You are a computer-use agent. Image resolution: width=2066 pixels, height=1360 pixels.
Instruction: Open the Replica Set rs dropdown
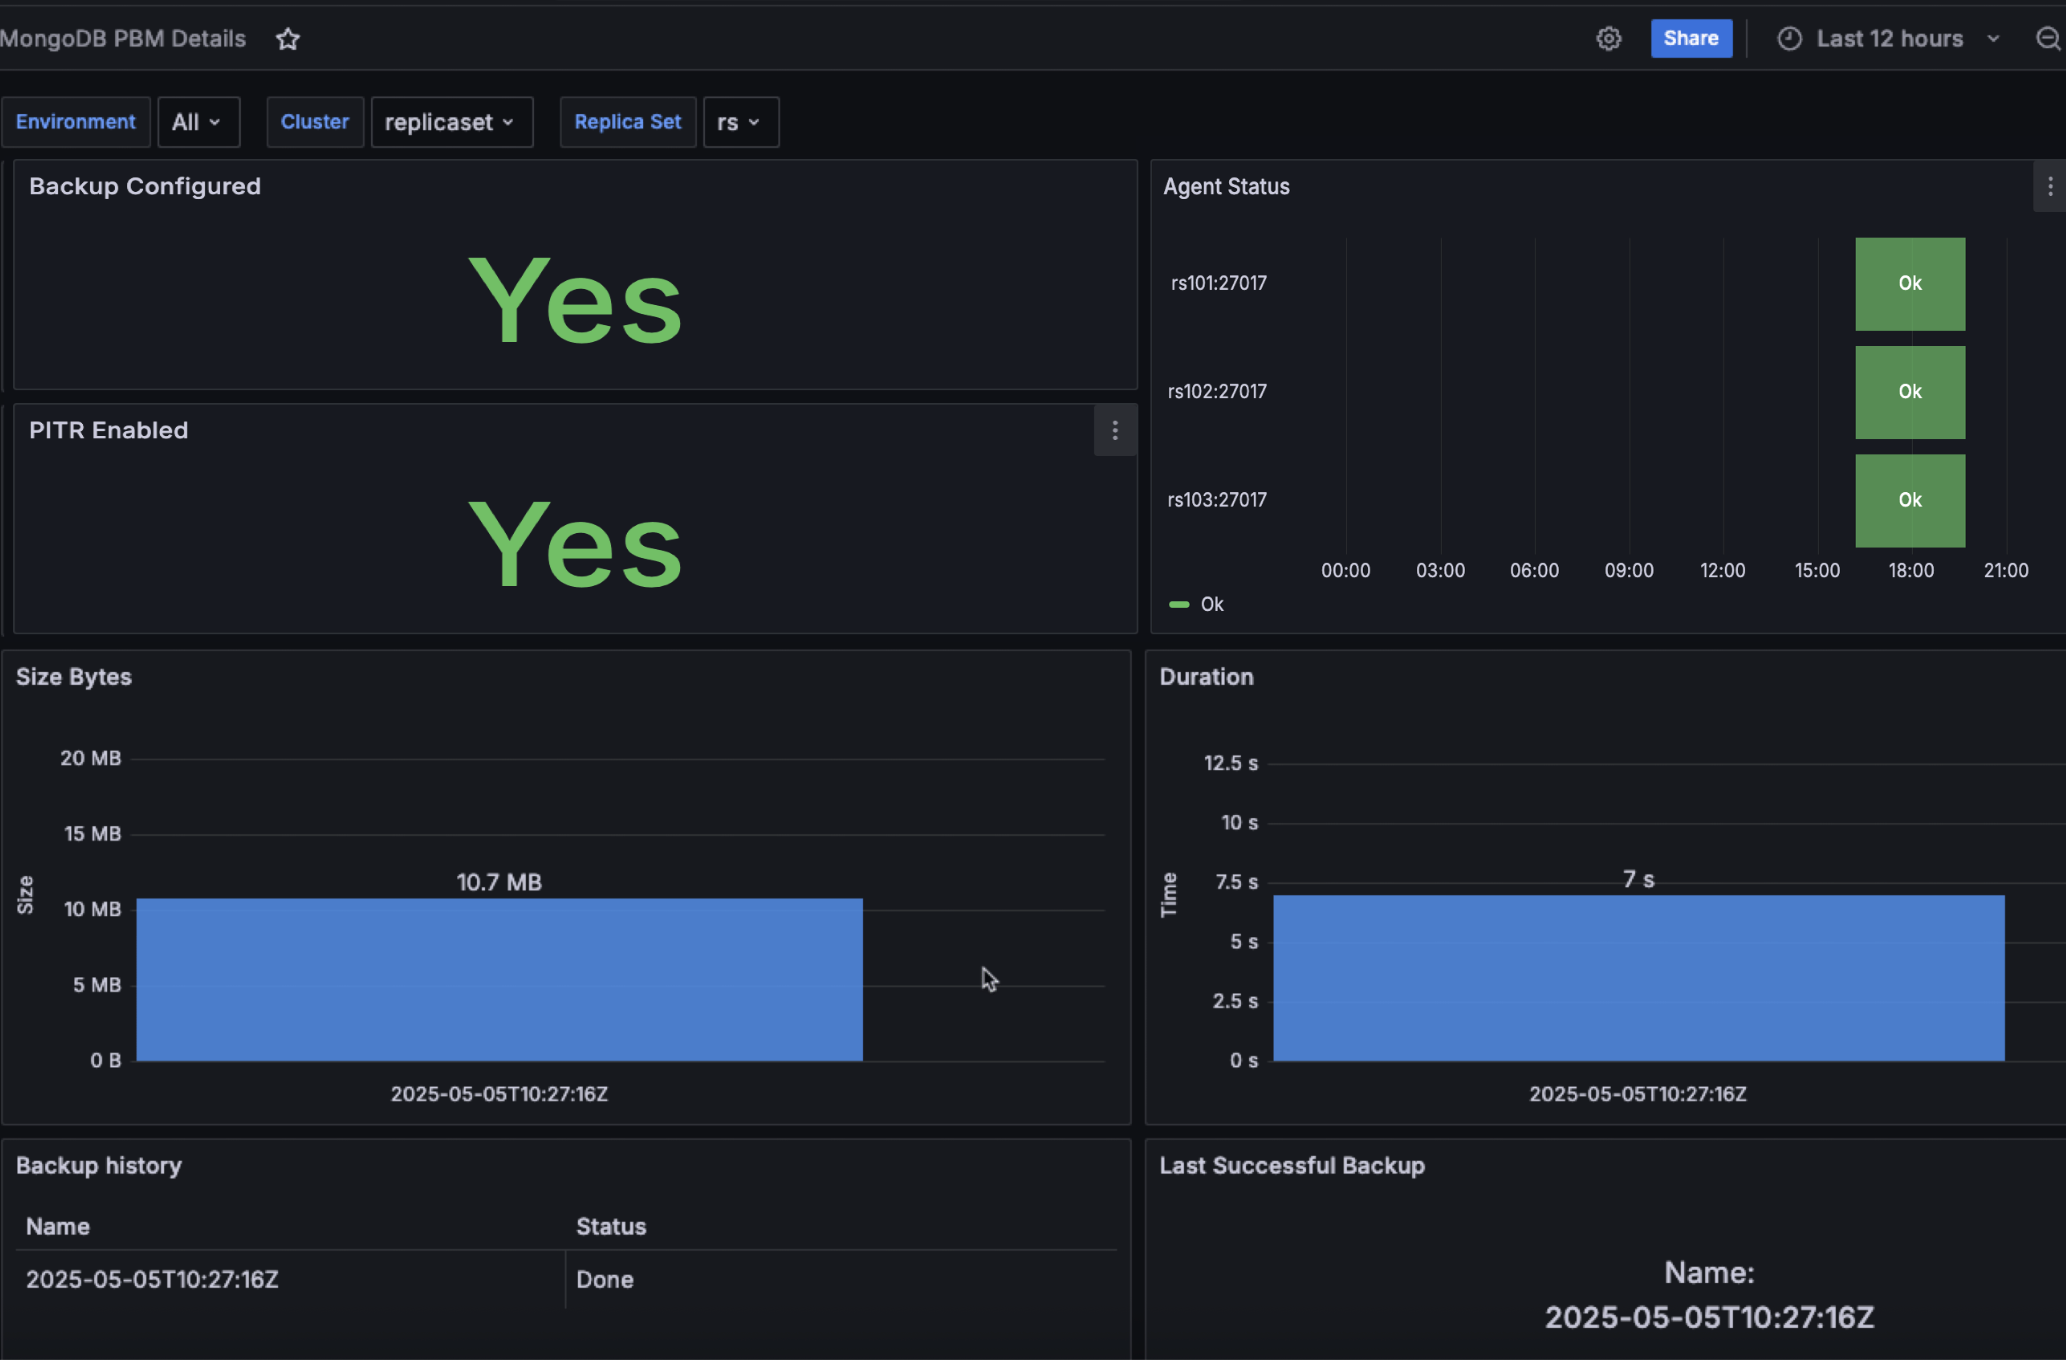(x=740, y=121)
